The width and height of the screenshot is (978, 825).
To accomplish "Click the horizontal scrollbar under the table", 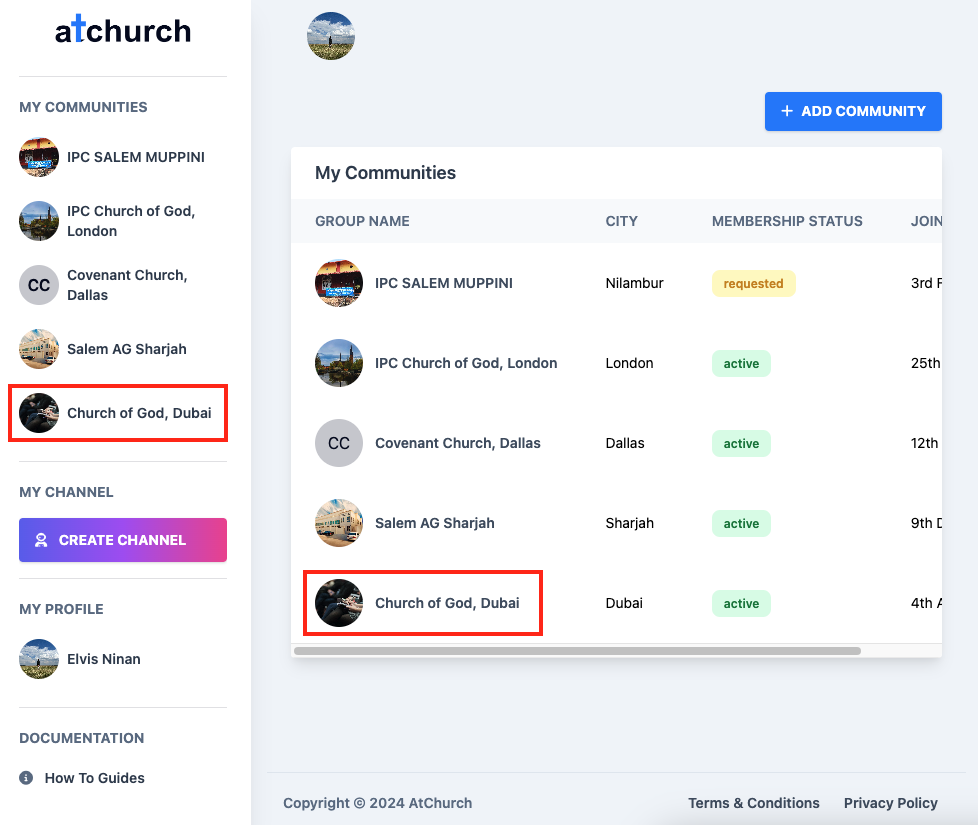I will [x=577, y=651].
